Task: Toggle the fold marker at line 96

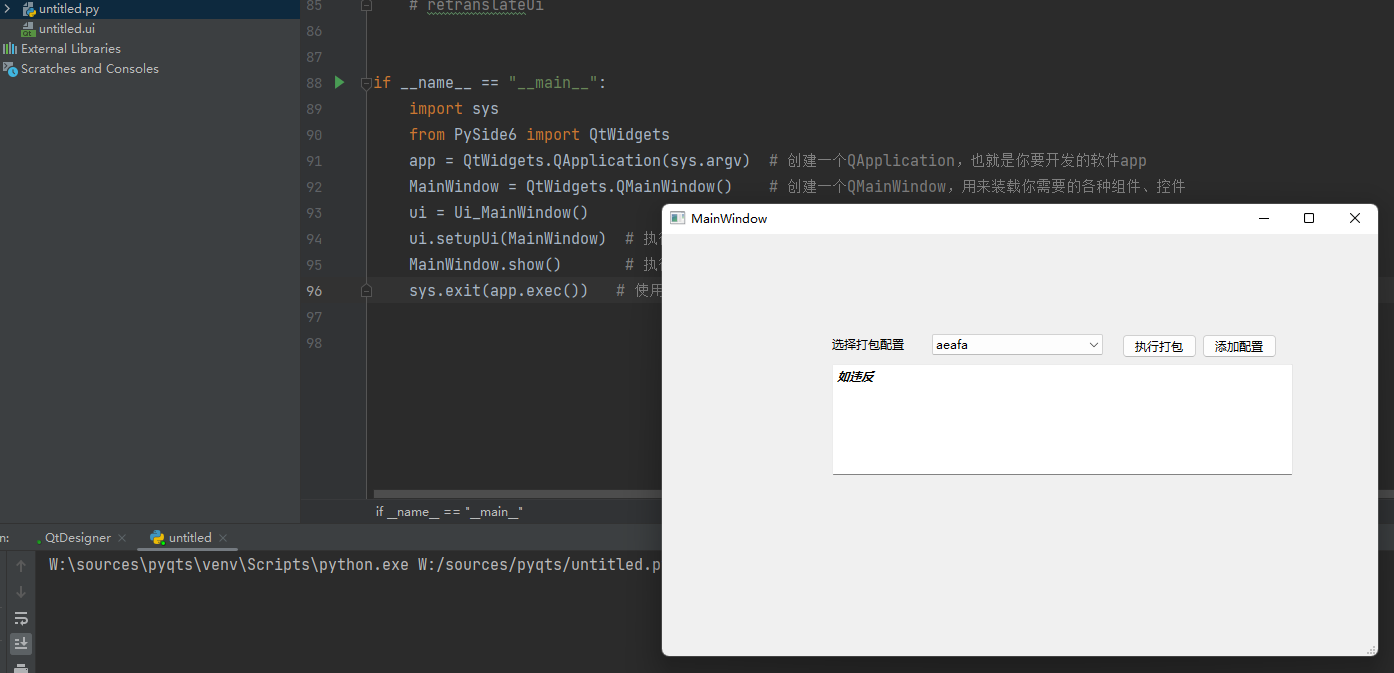Action: (x=365, y=290)
